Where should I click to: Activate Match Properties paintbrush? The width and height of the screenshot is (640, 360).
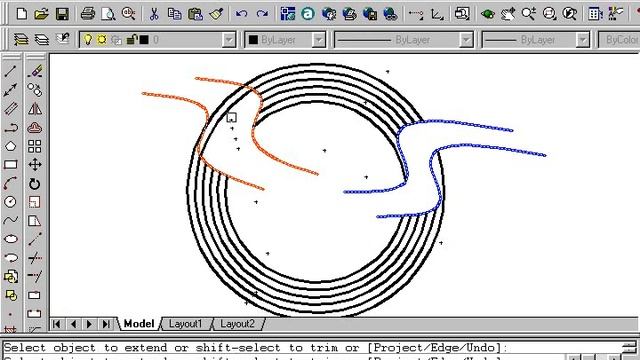[x=216, y=14]
